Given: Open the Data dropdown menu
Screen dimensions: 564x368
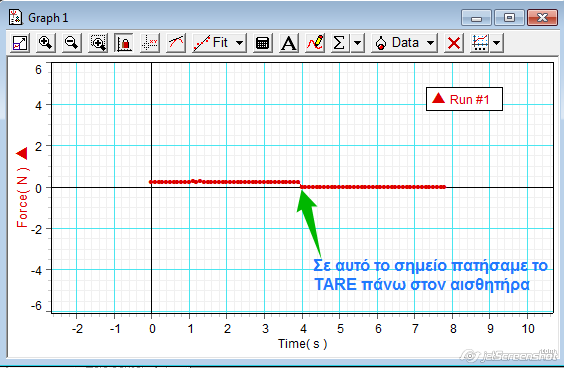Looking at the screenshot, I should pyautogui.click(x=404, y=43).
